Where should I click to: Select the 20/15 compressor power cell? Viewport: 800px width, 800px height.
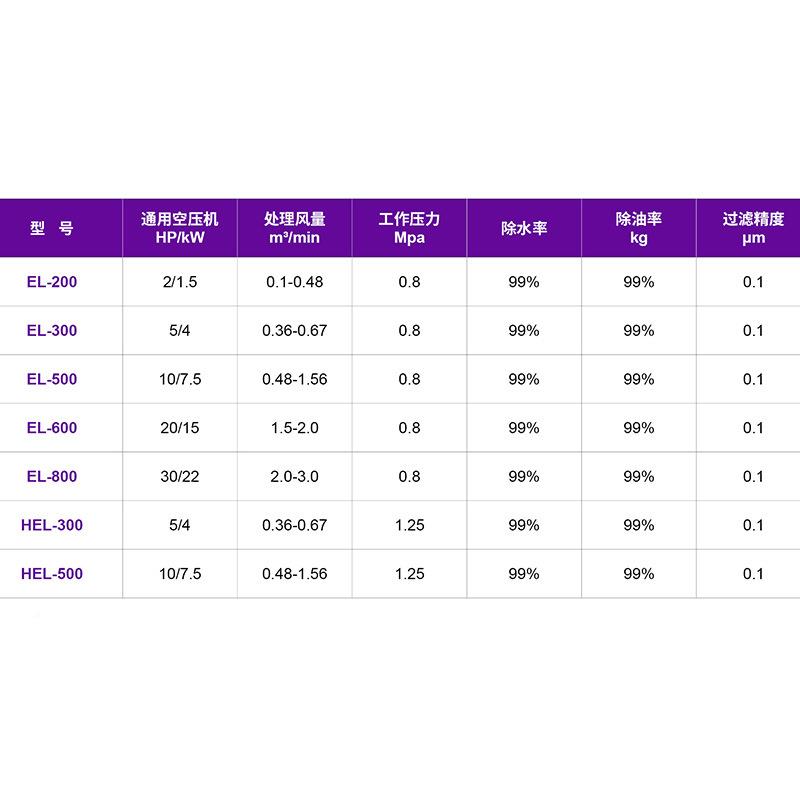coord(180,428)
